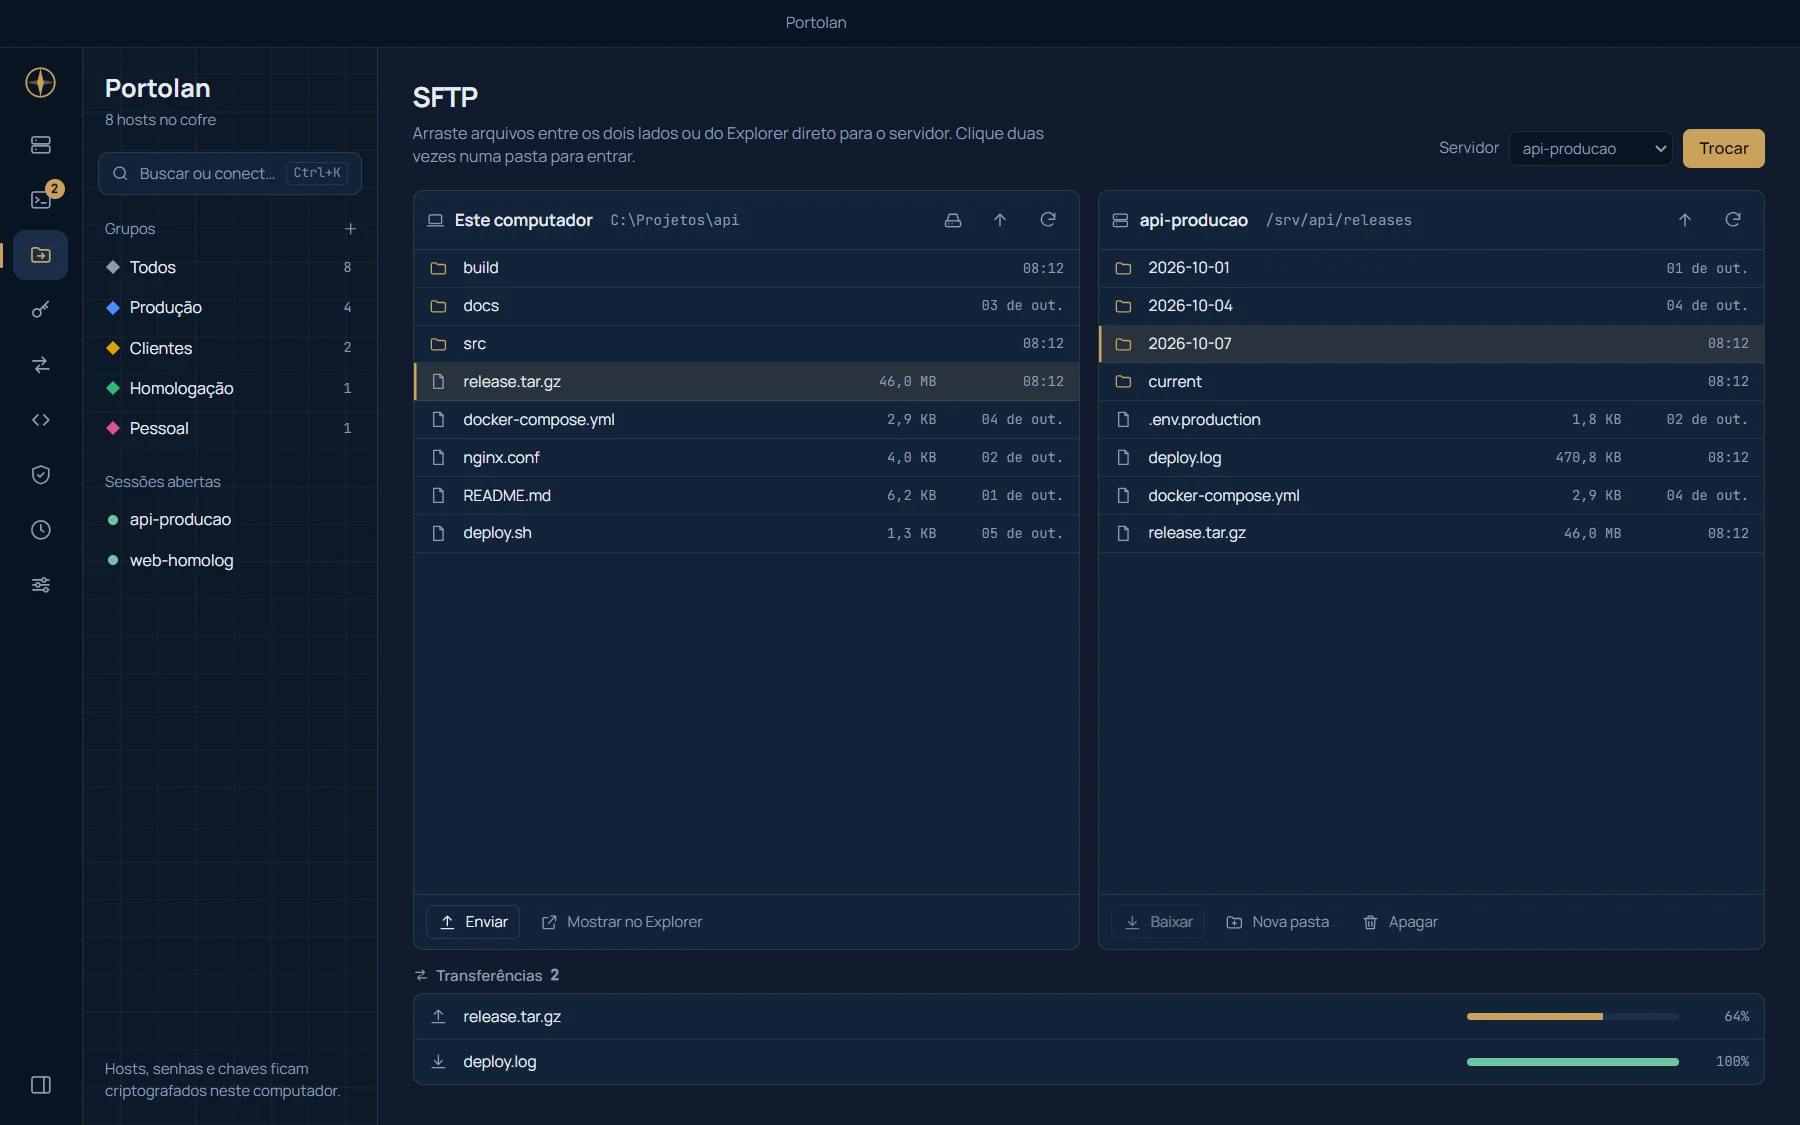
Task: Open the Servidor api-producao dropdown
Action: coord(1591,149)
